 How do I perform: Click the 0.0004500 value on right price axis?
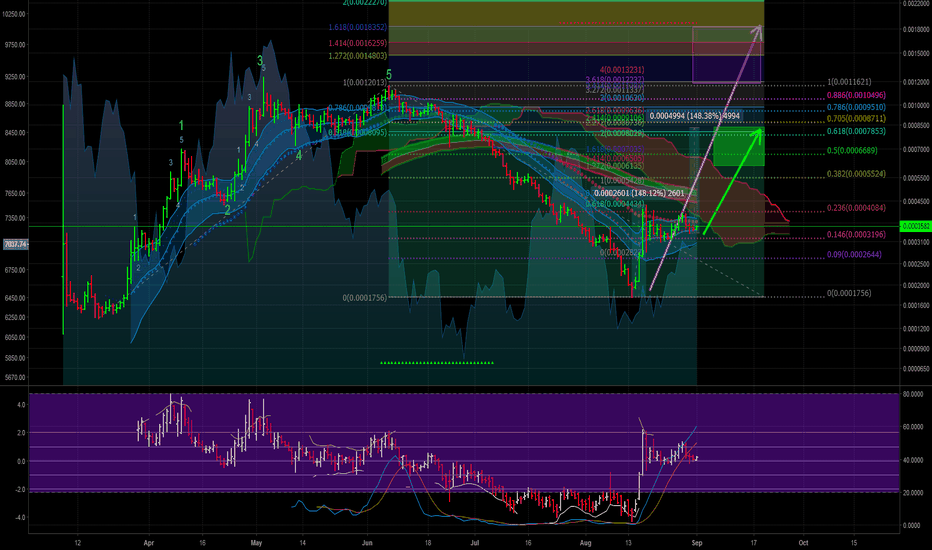917,202
